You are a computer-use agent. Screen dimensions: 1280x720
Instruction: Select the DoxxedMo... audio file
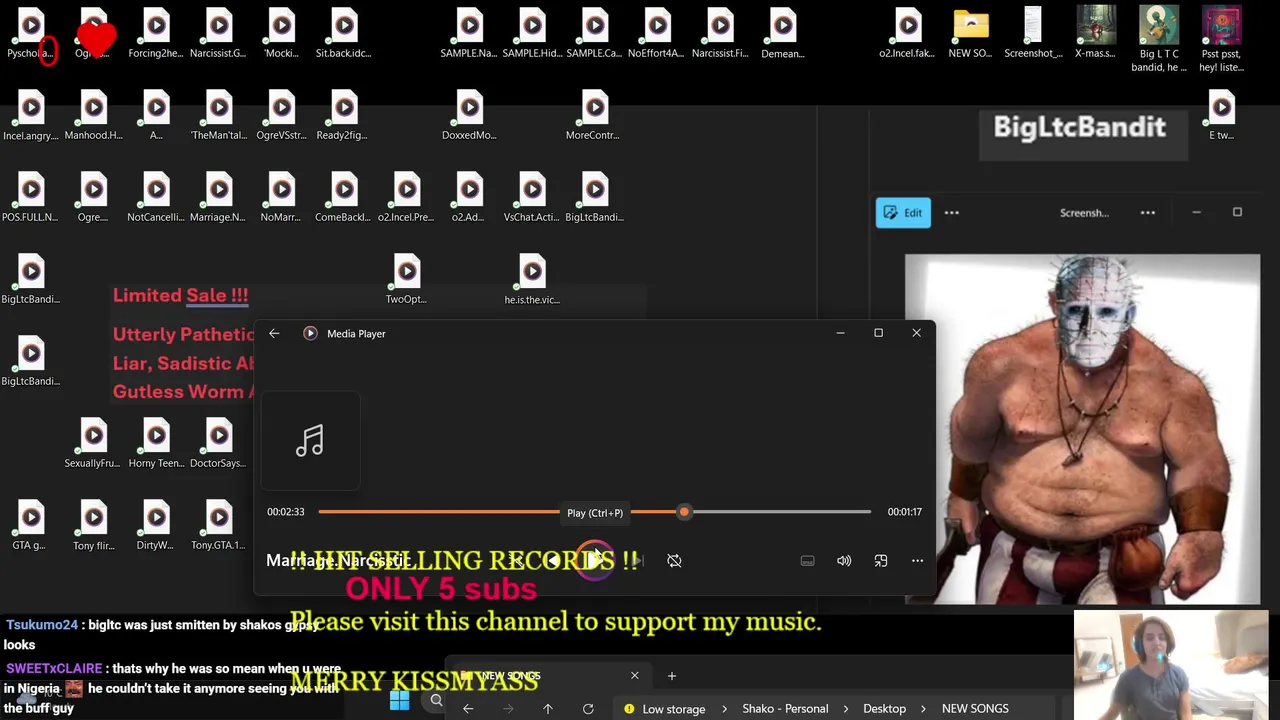[469, 115]
